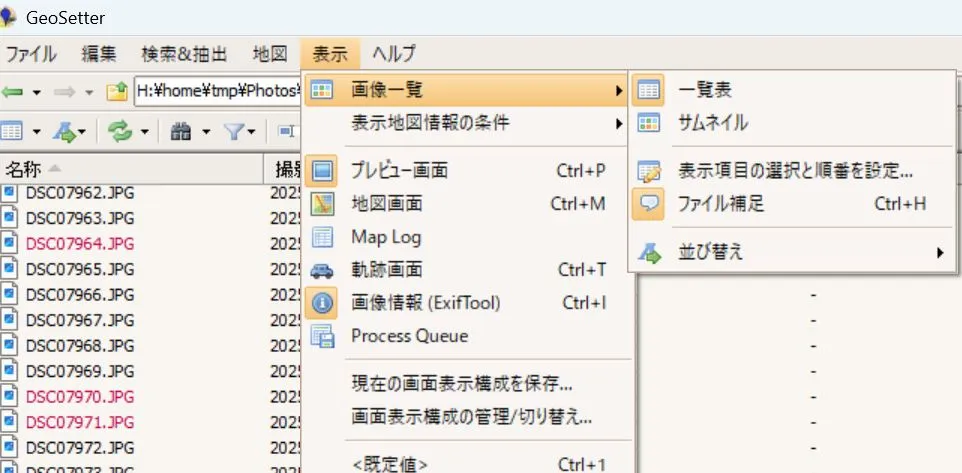Viewport: 962px width, 473px height.
Task: Toggle 画像情報 (ExifTool) panel
Action: pos(425,303)
